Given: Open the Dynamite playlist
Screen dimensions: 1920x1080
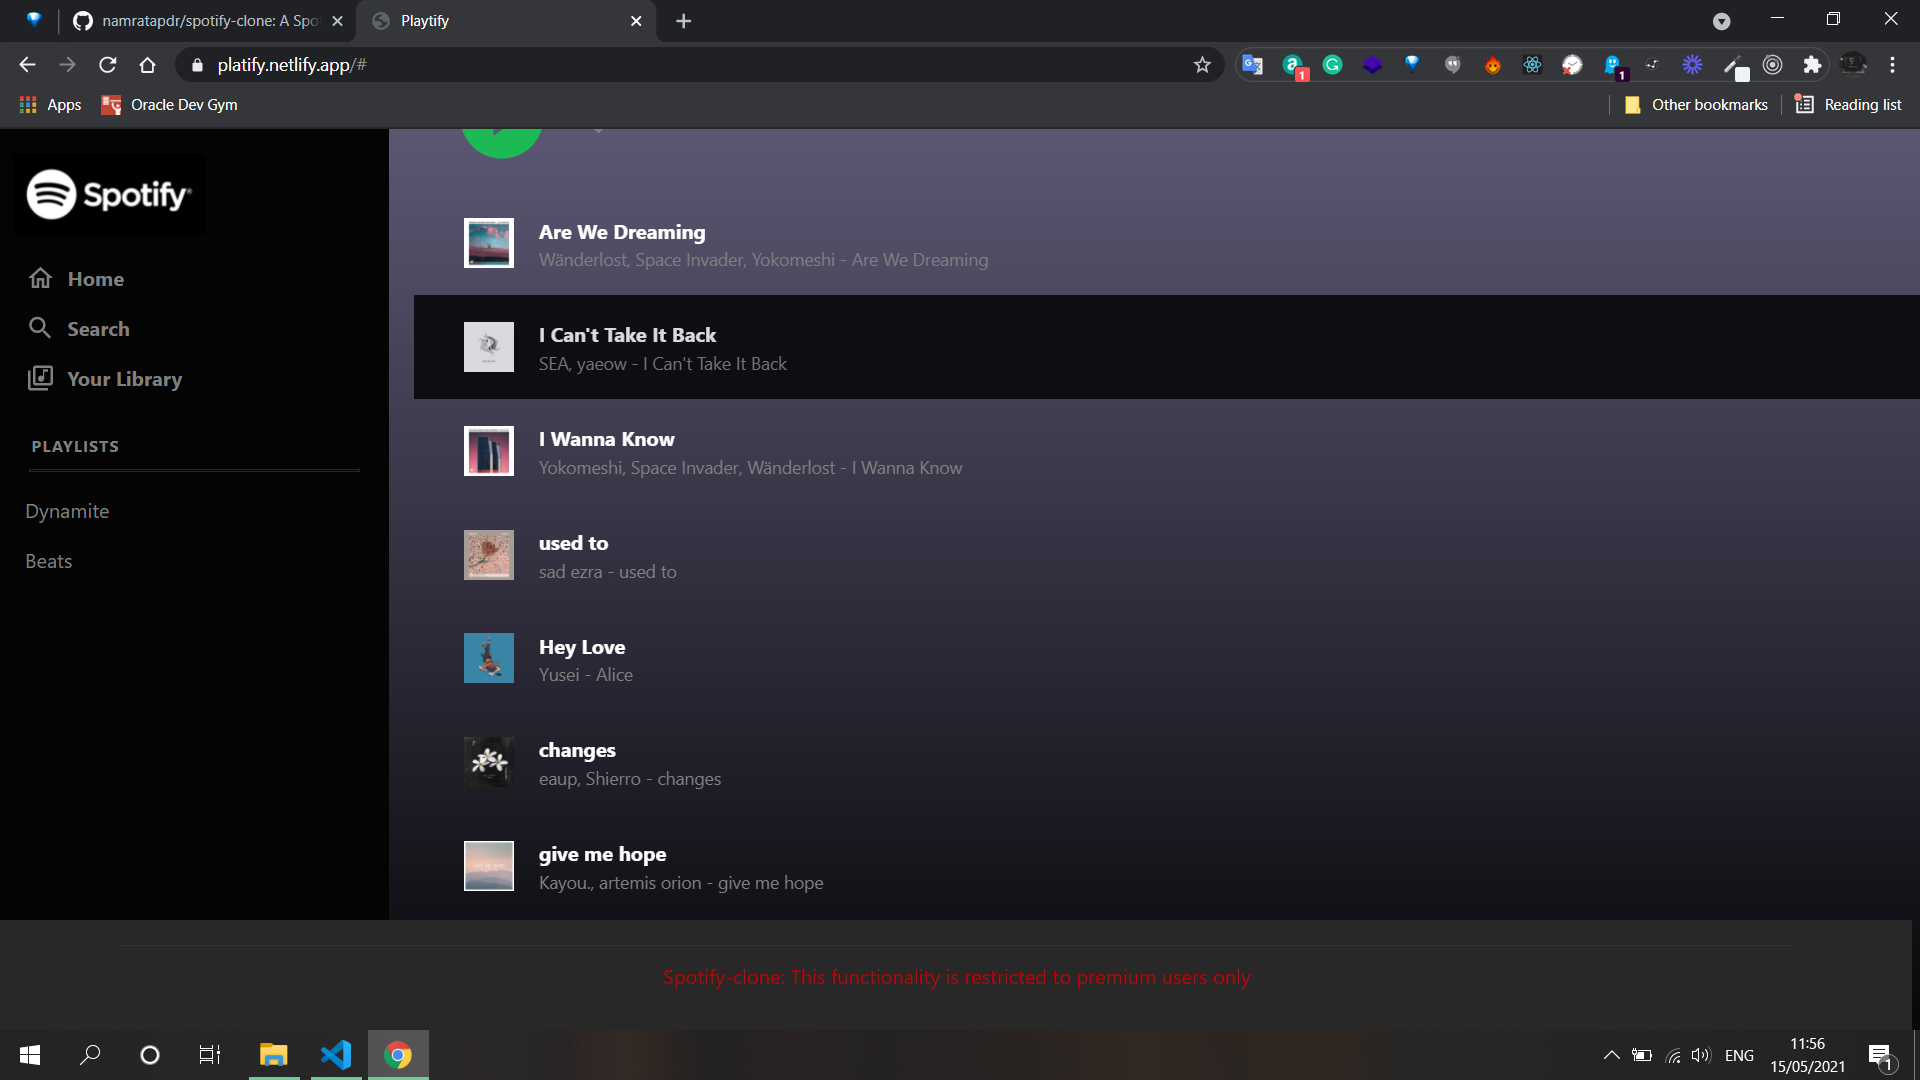Looking at the screenshot, I should (67, 511).
